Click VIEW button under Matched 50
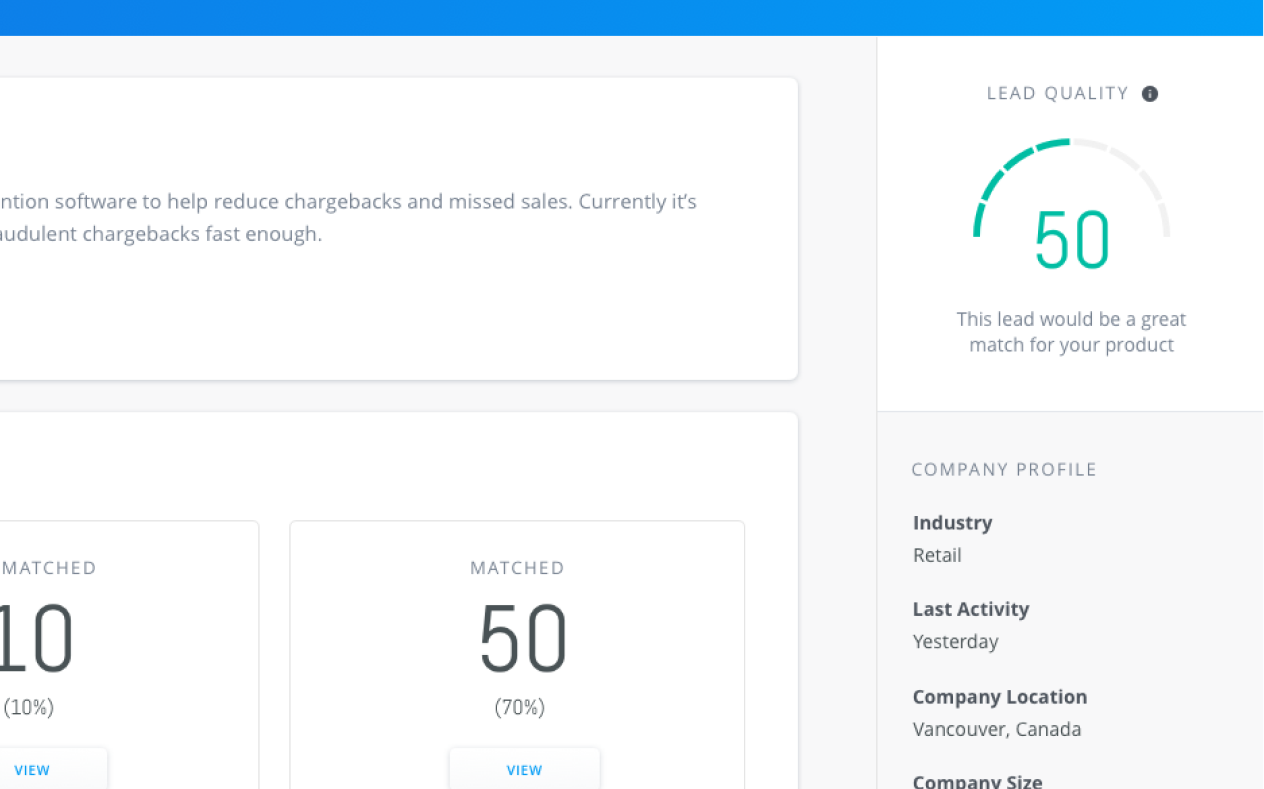Image resolution: width=1264 pixels, height=789 pixels. [524, 769]
